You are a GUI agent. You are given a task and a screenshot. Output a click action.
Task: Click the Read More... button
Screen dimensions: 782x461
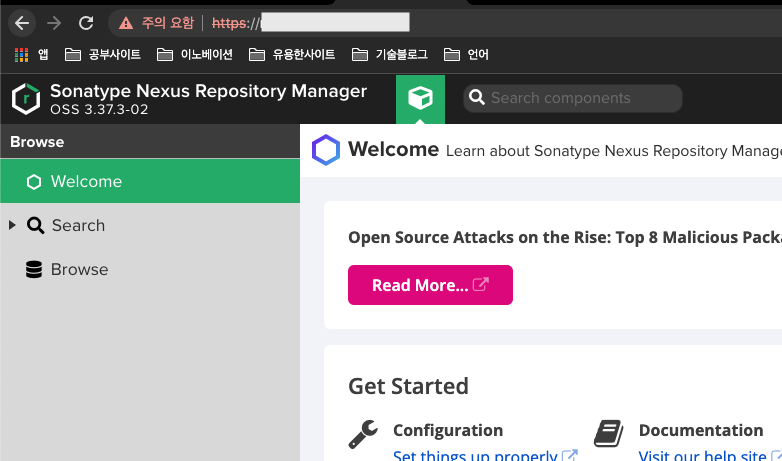point(430,285)
